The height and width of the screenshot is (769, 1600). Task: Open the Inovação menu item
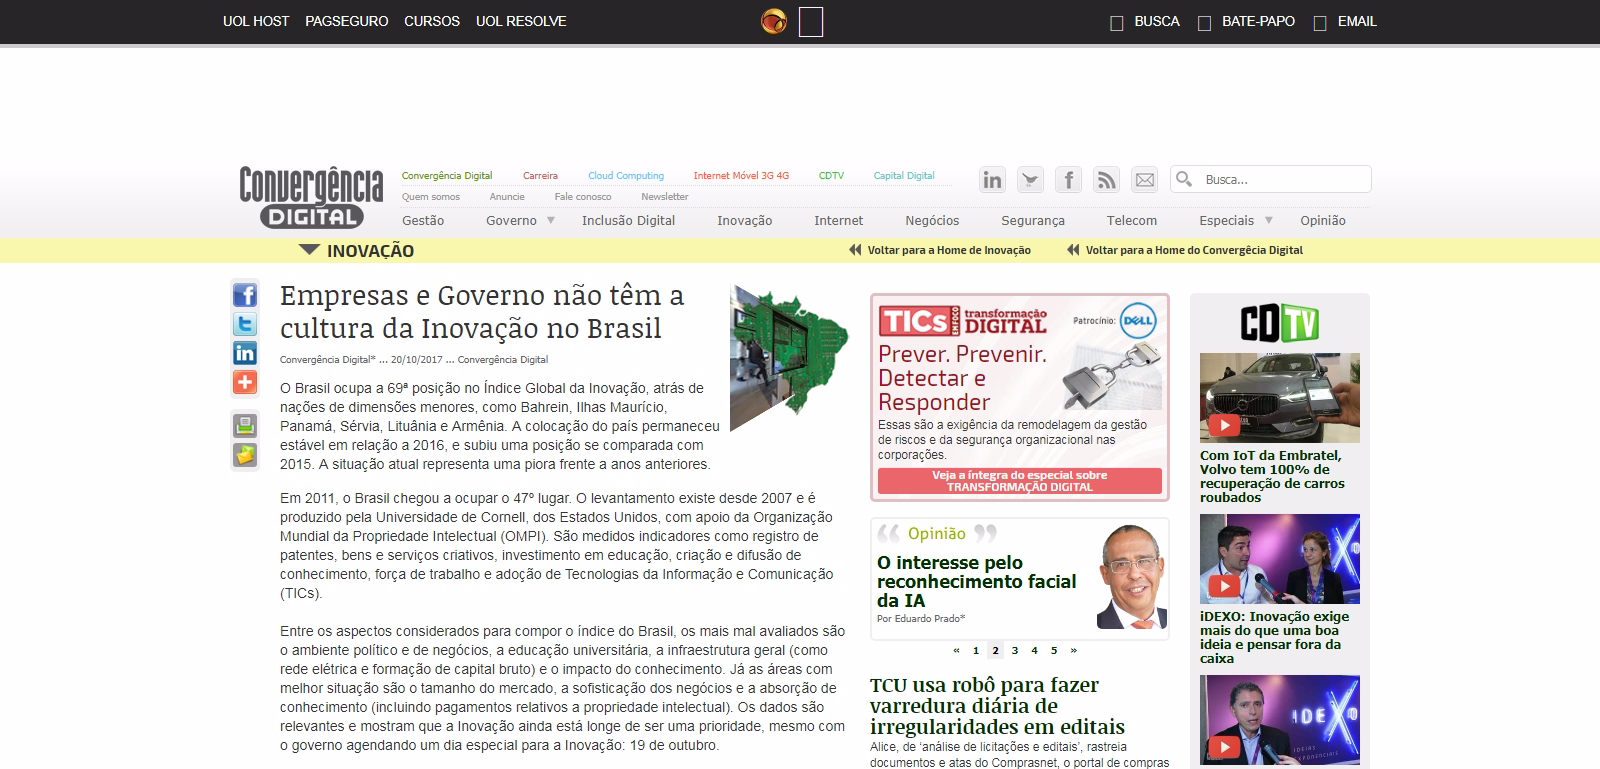pyautogui.click(x=744, y=220)
